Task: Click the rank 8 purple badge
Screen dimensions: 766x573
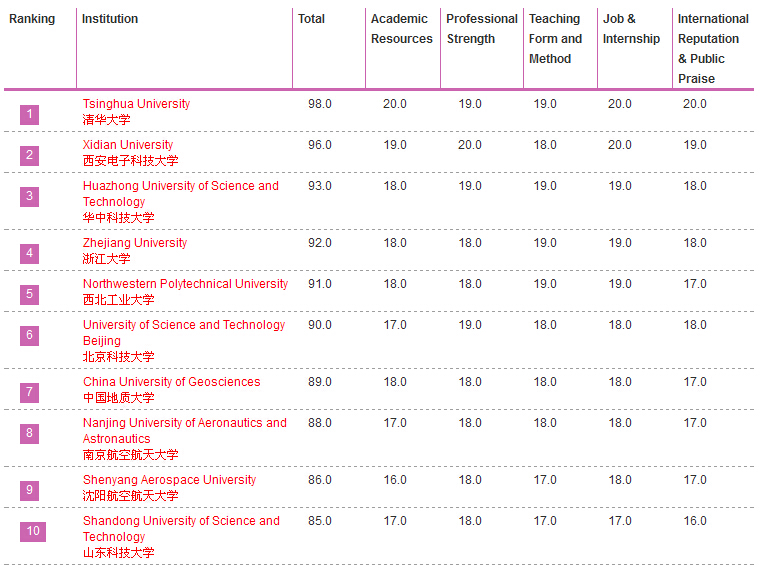Action: point(29,434)
